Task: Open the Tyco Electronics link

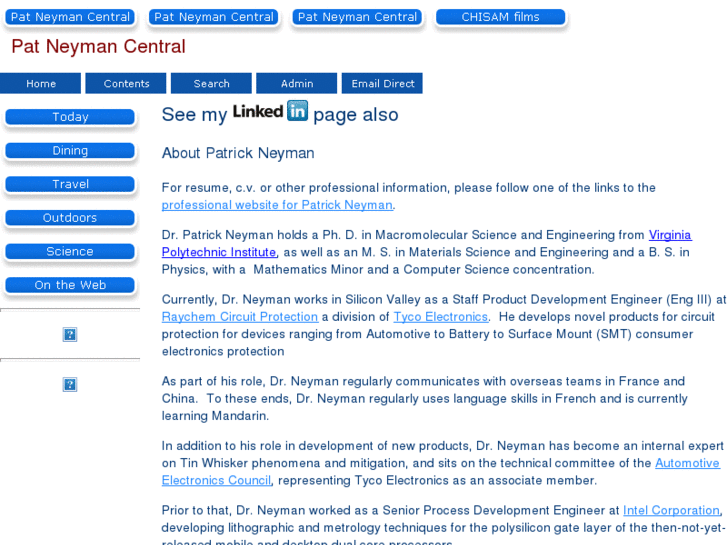Action: pyautogui.click(x=440, y=317)
